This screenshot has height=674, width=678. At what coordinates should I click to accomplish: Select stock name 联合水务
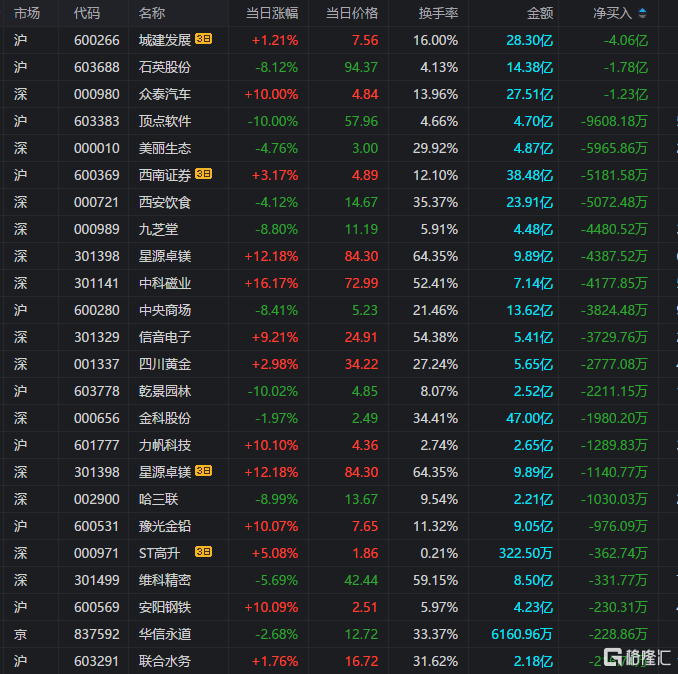pyautogui.click(x=165, y=661)
